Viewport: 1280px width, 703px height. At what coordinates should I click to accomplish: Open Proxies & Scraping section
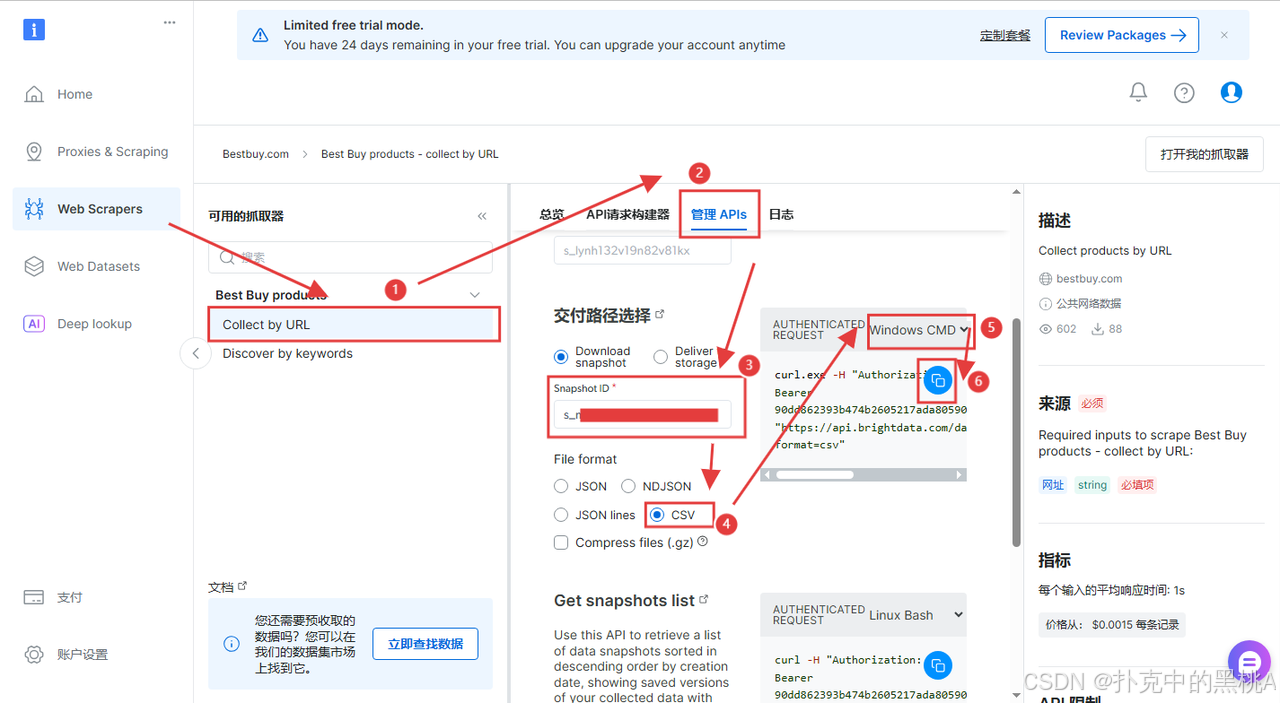pyautogui.click(x=96, y=152)
